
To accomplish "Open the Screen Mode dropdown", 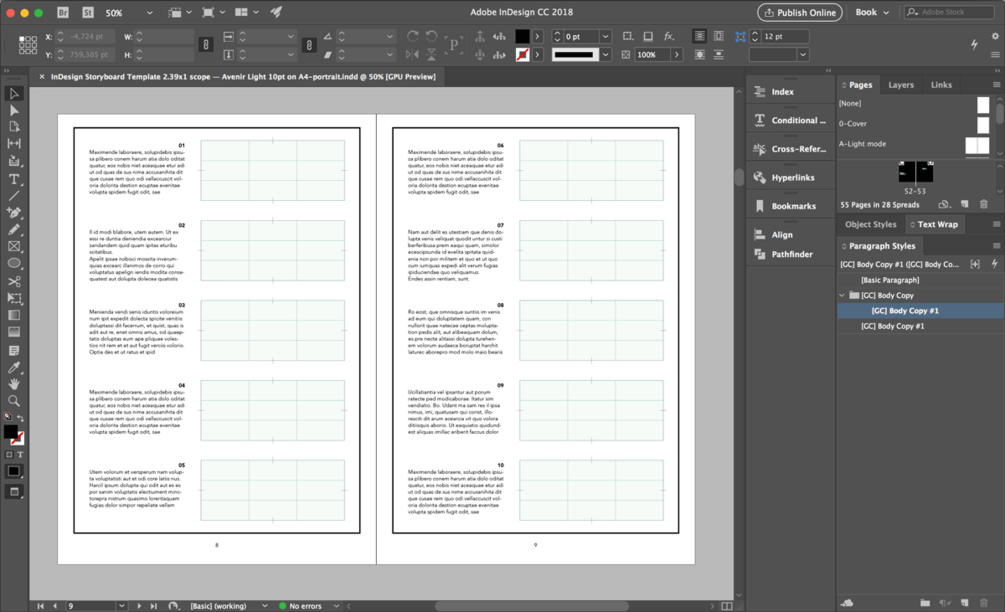I will click(x=213, y=12).
